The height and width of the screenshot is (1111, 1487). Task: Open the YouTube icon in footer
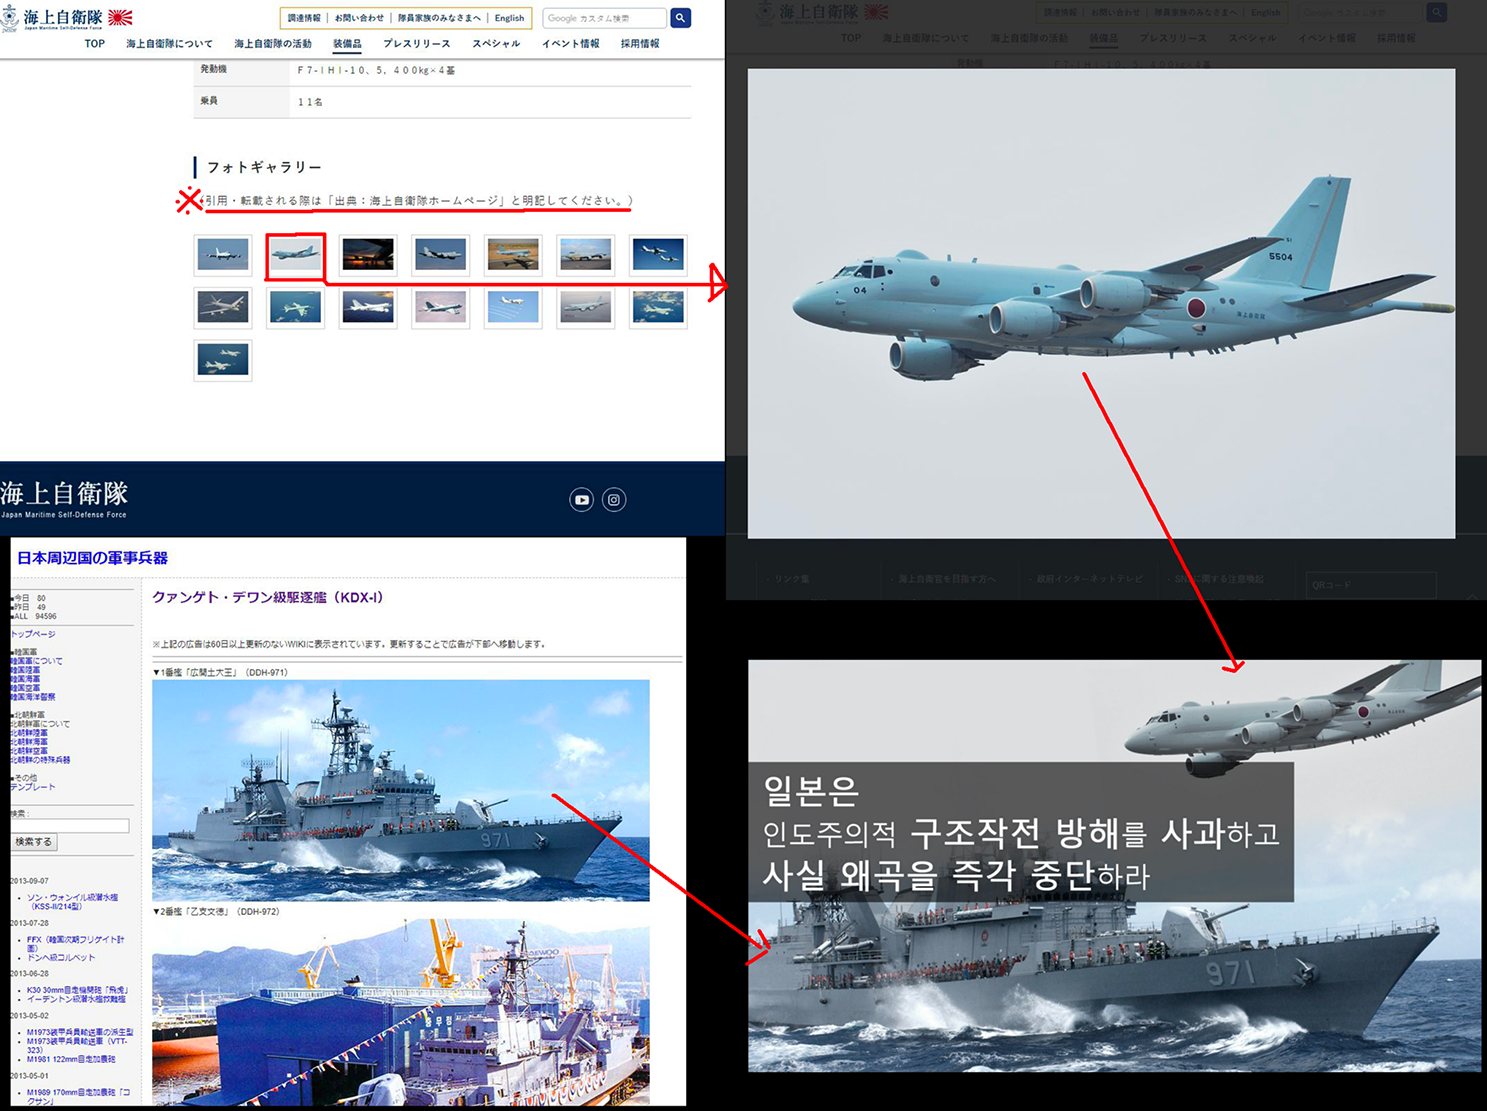click(x=581, y=500)
